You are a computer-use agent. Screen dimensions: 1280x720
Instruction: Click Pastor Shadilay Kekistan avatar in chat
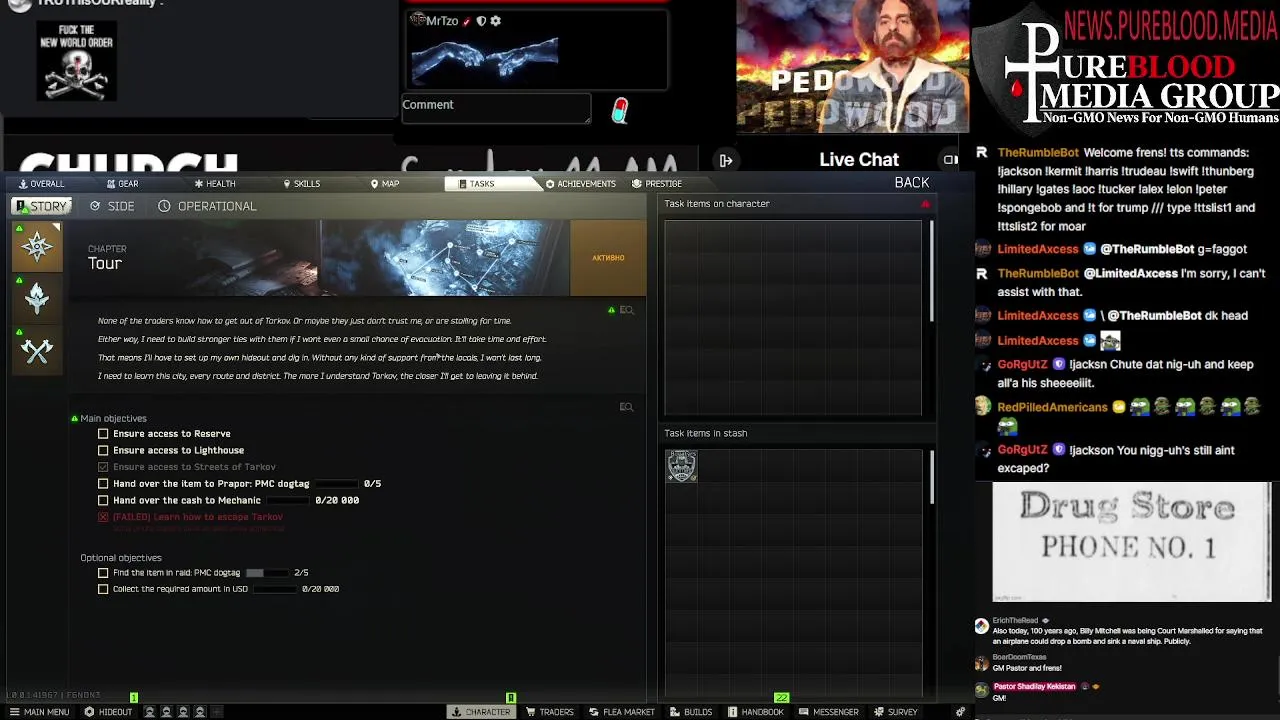coord(982,689)
